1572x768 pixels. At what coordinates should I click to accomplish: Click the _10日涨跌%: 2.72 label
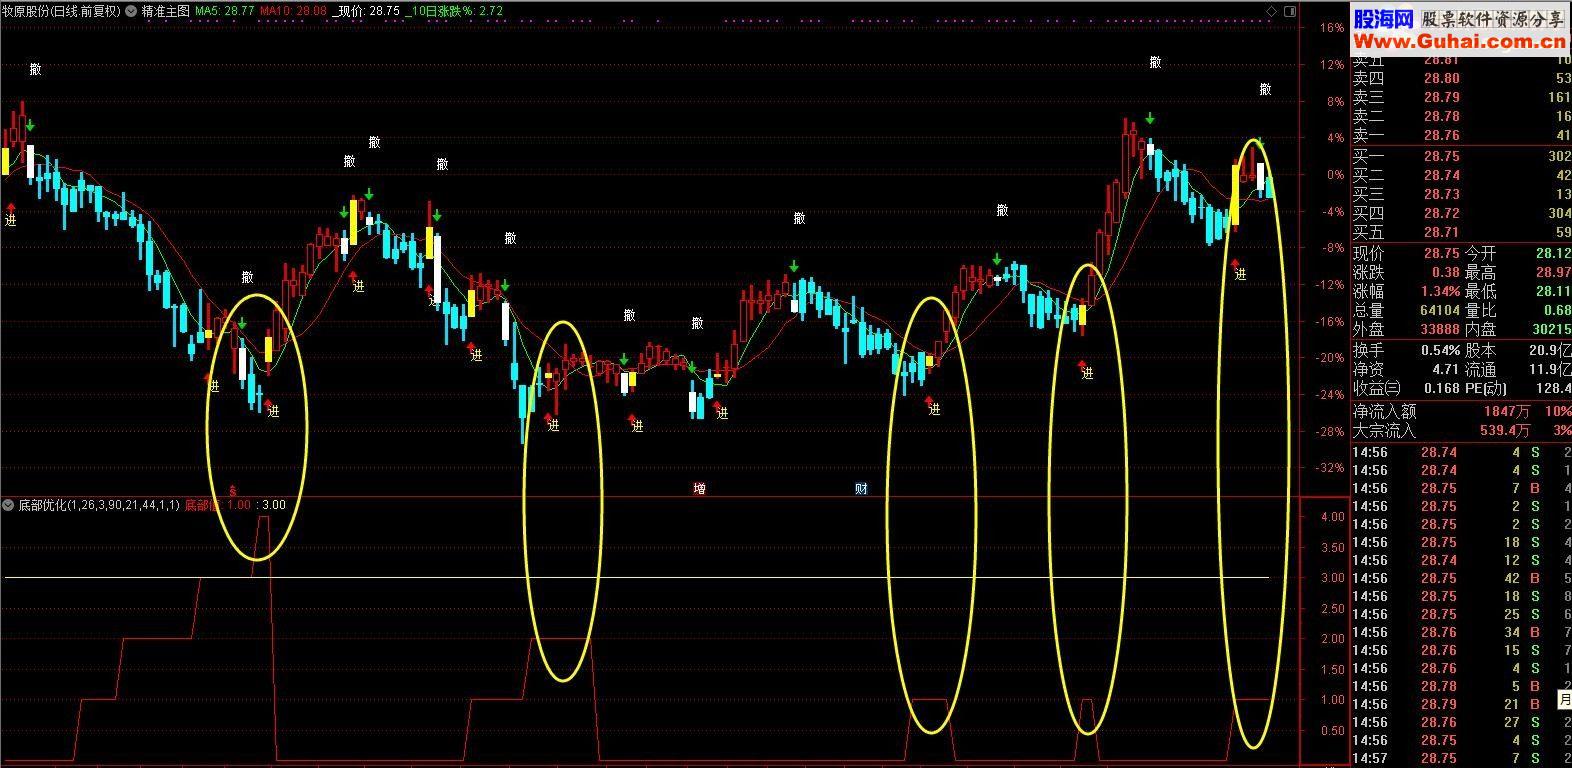(x=455, y=11)
